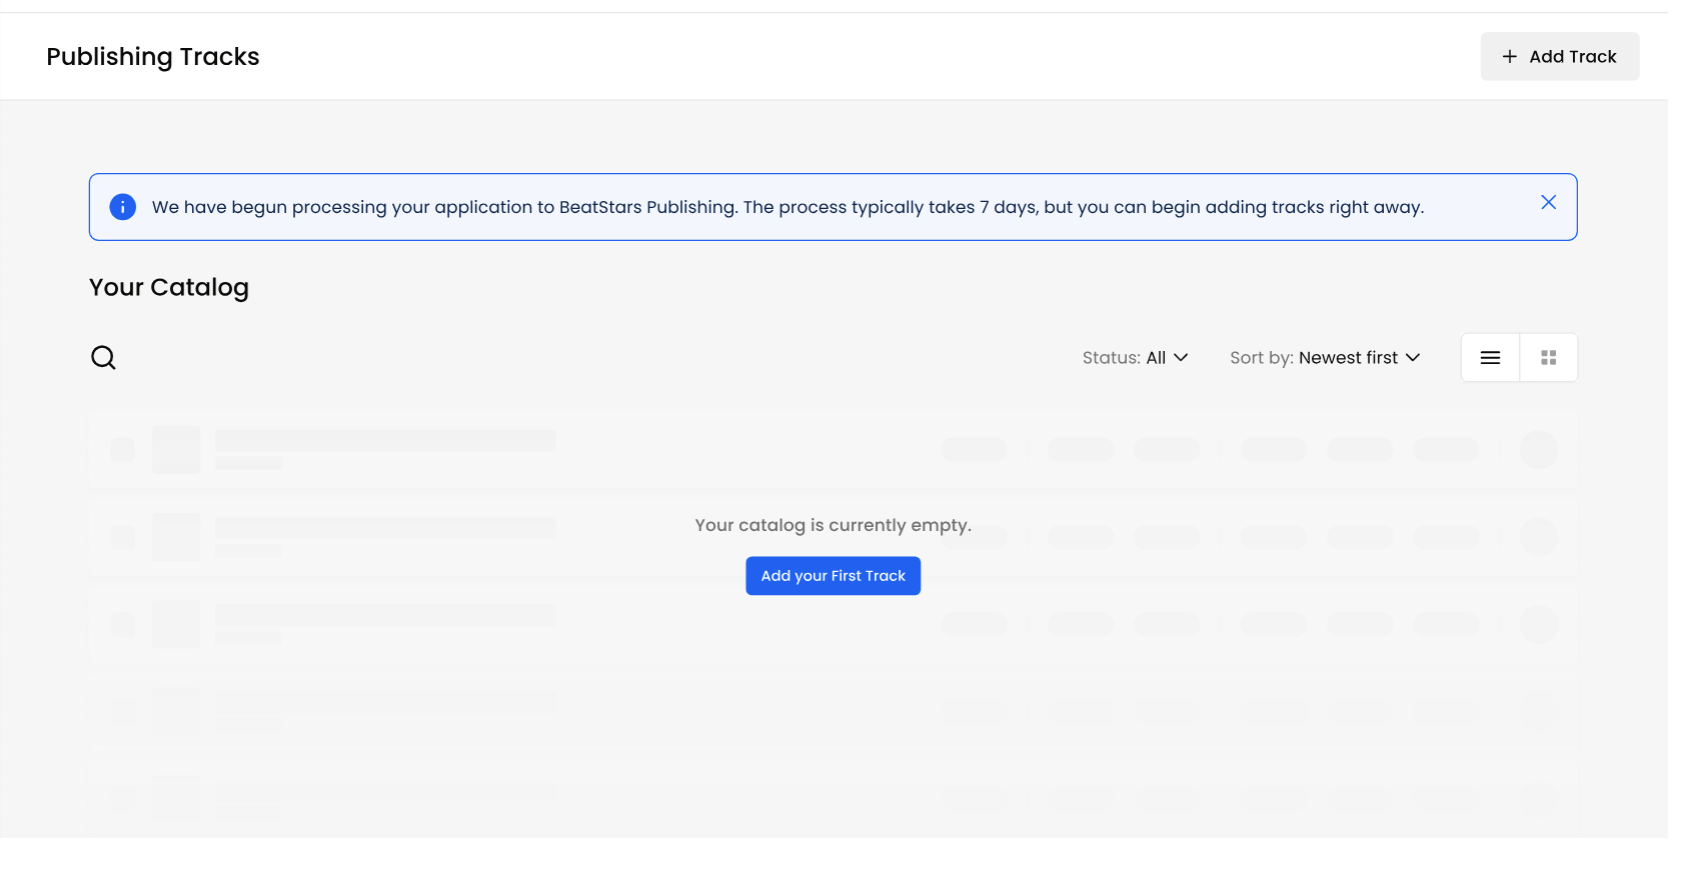Open the Sort by Newest first dropdown
Screen dimensions: 1692x888
tap(1325, 358)
